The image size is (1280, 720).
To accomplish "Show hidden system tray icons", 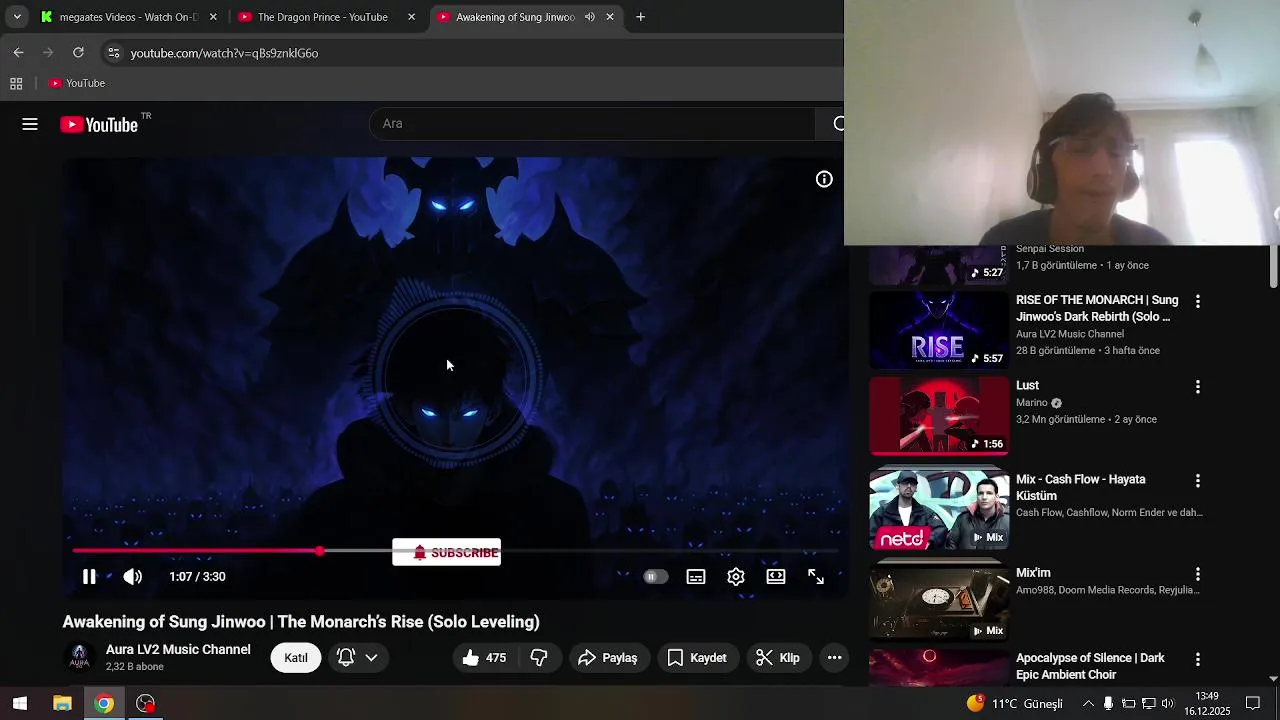I will pos(1088,704).
